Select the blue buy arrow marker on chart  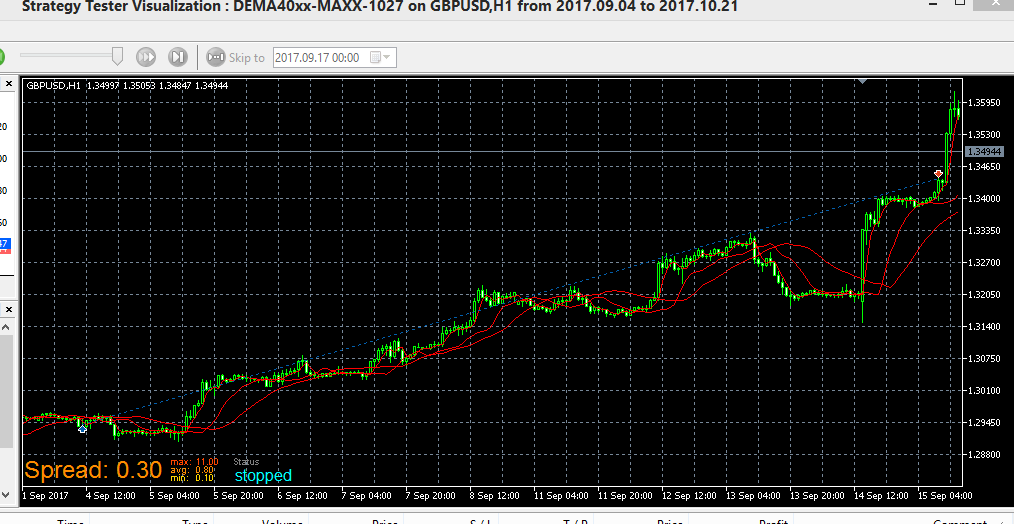(82, 428)
